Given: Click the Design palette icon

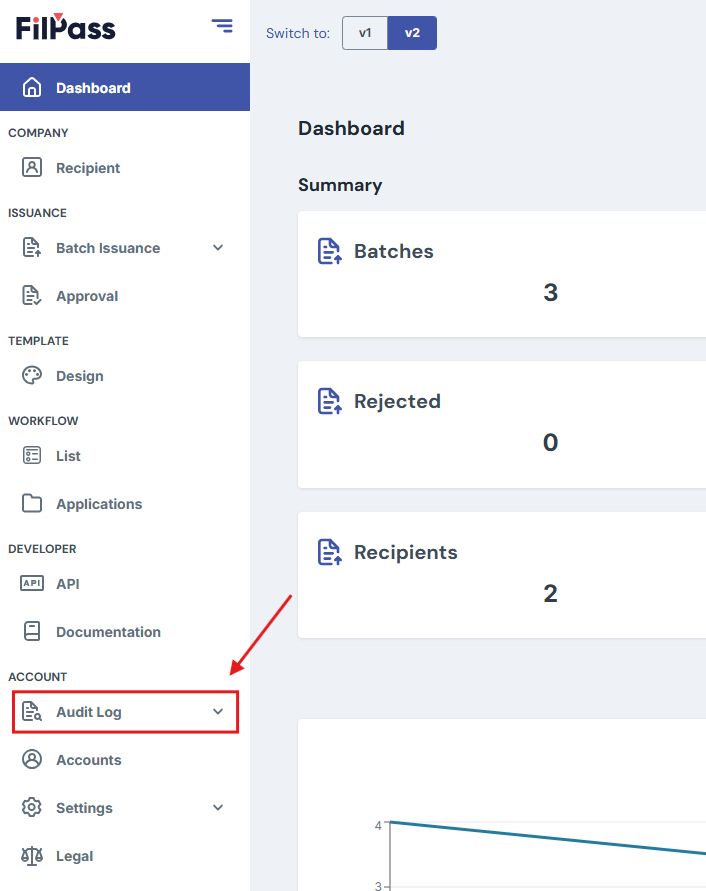Looking at the screenshot, I should (32, 376).
